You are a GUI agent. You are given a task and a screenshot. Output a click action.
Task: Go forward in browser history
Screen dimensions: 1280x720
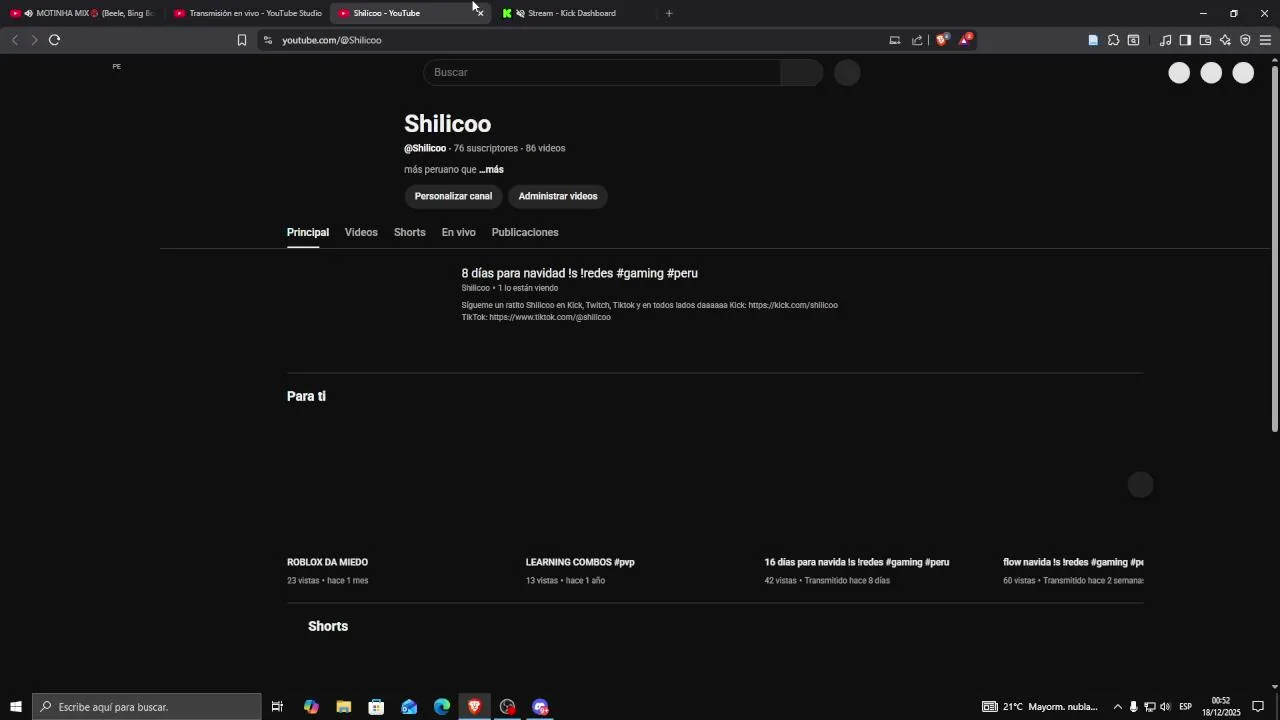click(34, 40)
